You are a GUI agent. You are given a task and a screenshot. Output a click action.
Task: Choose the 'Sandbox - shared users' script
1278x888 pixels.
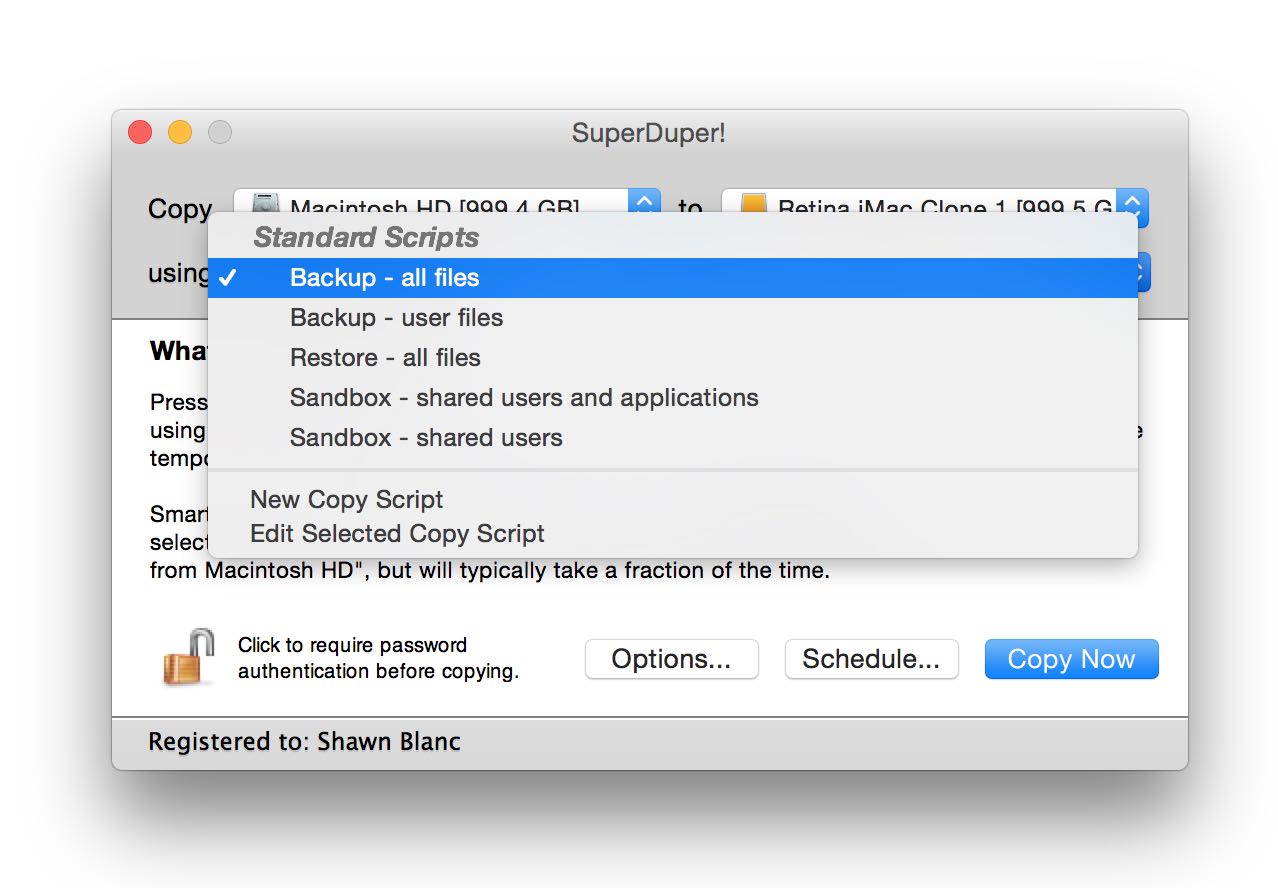672,437
